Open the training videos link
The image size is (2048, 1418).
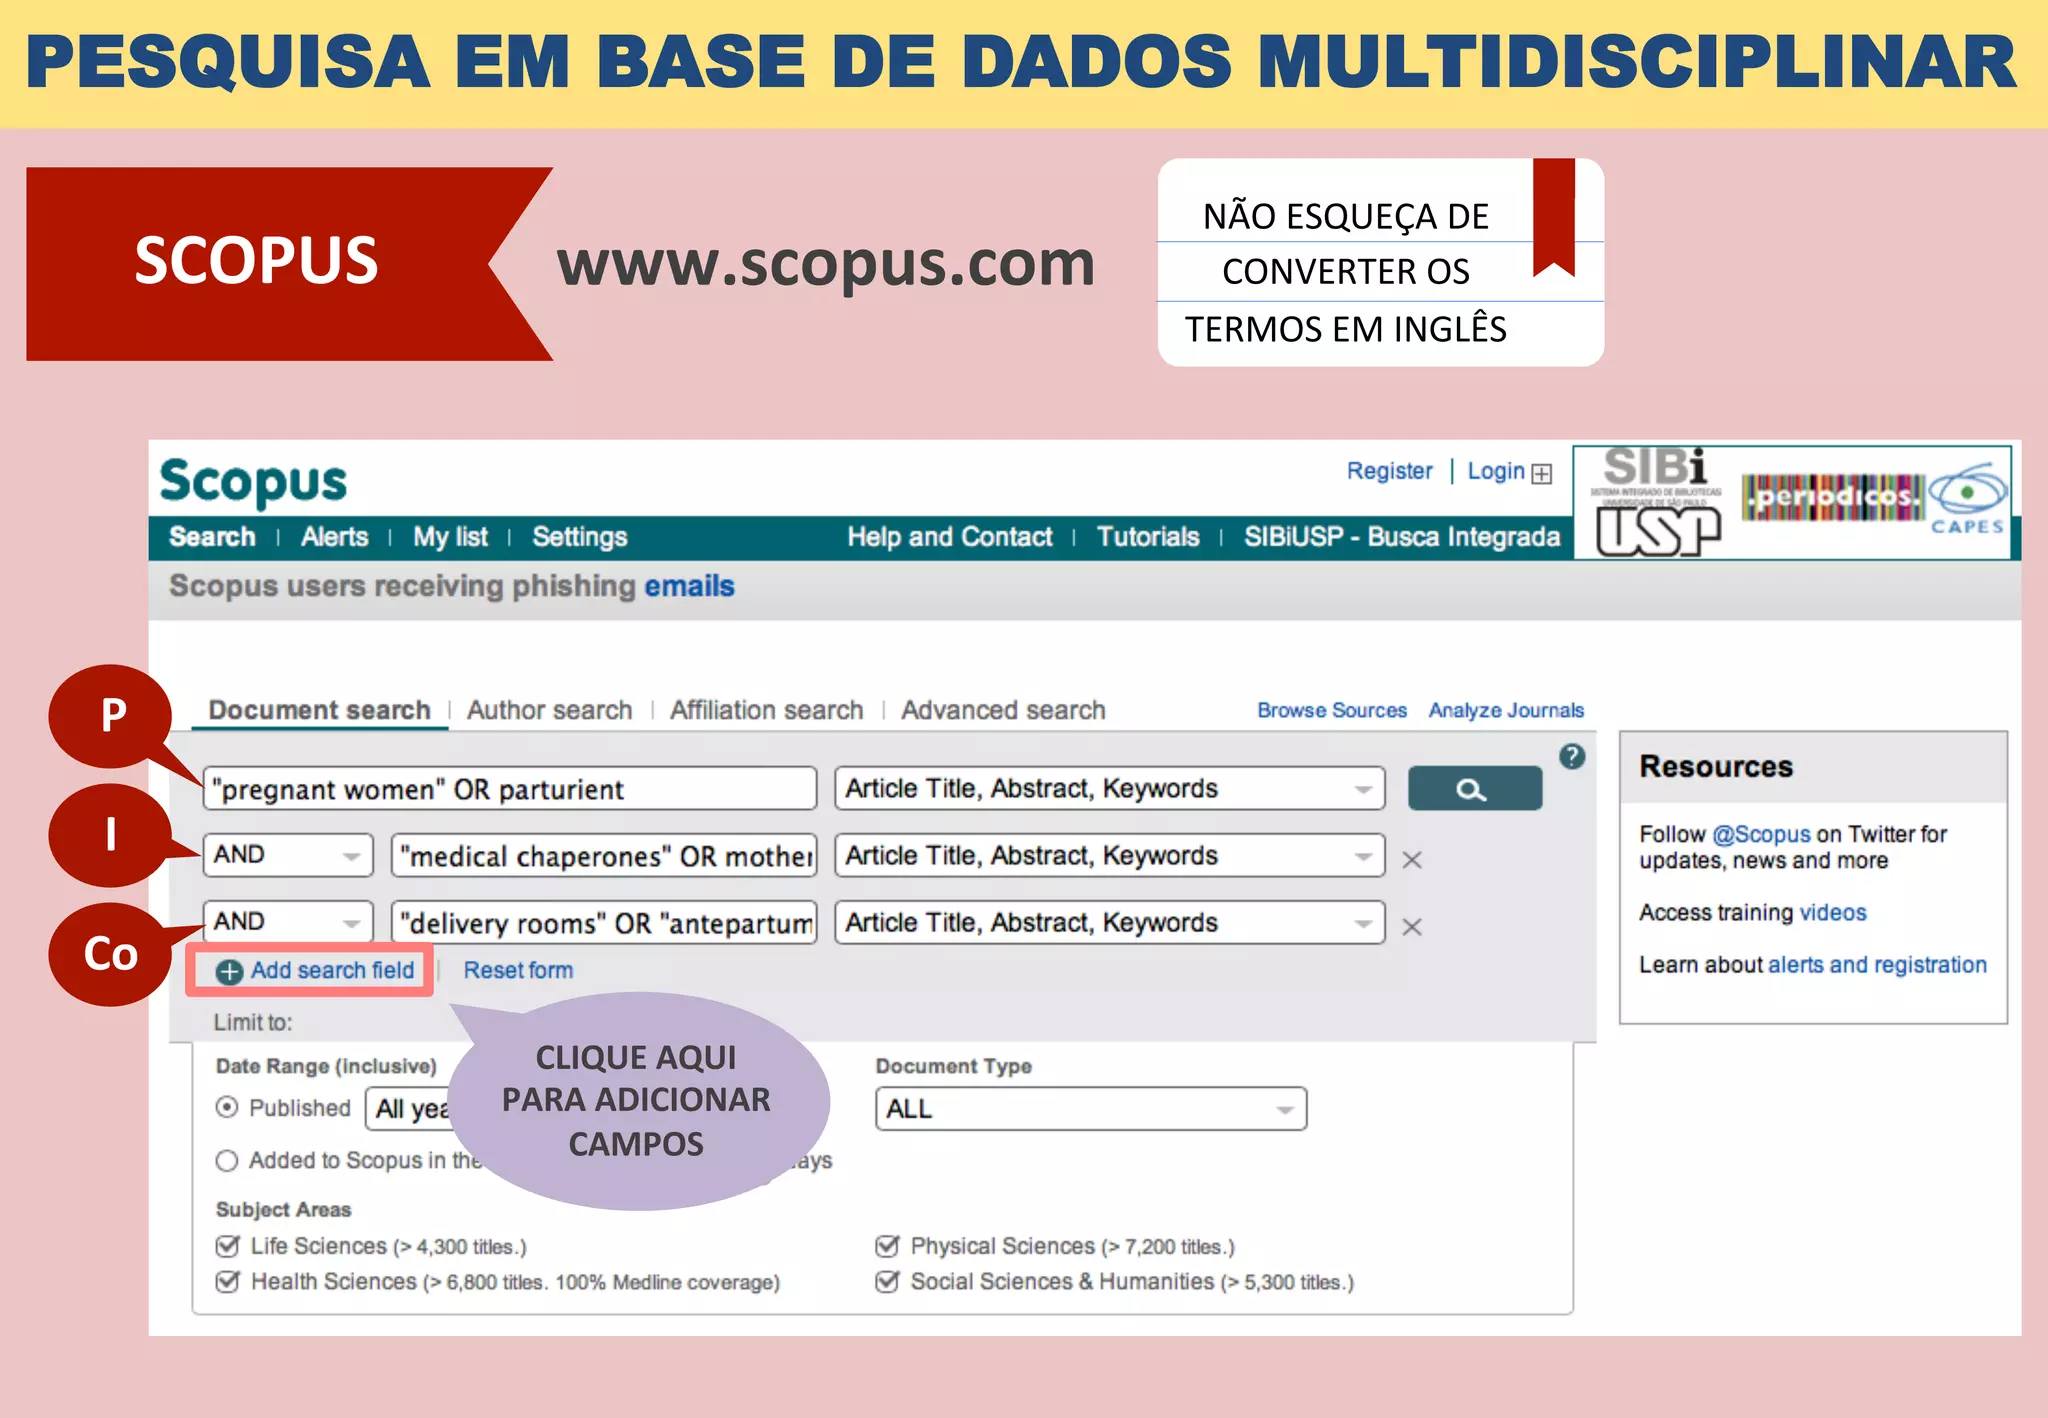[x=1832, y=912]
